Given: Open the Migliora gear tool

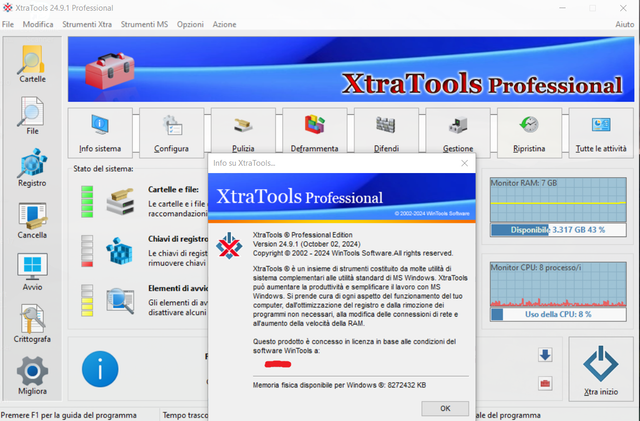Looking at the screenshot, I should tap(32, 376).
